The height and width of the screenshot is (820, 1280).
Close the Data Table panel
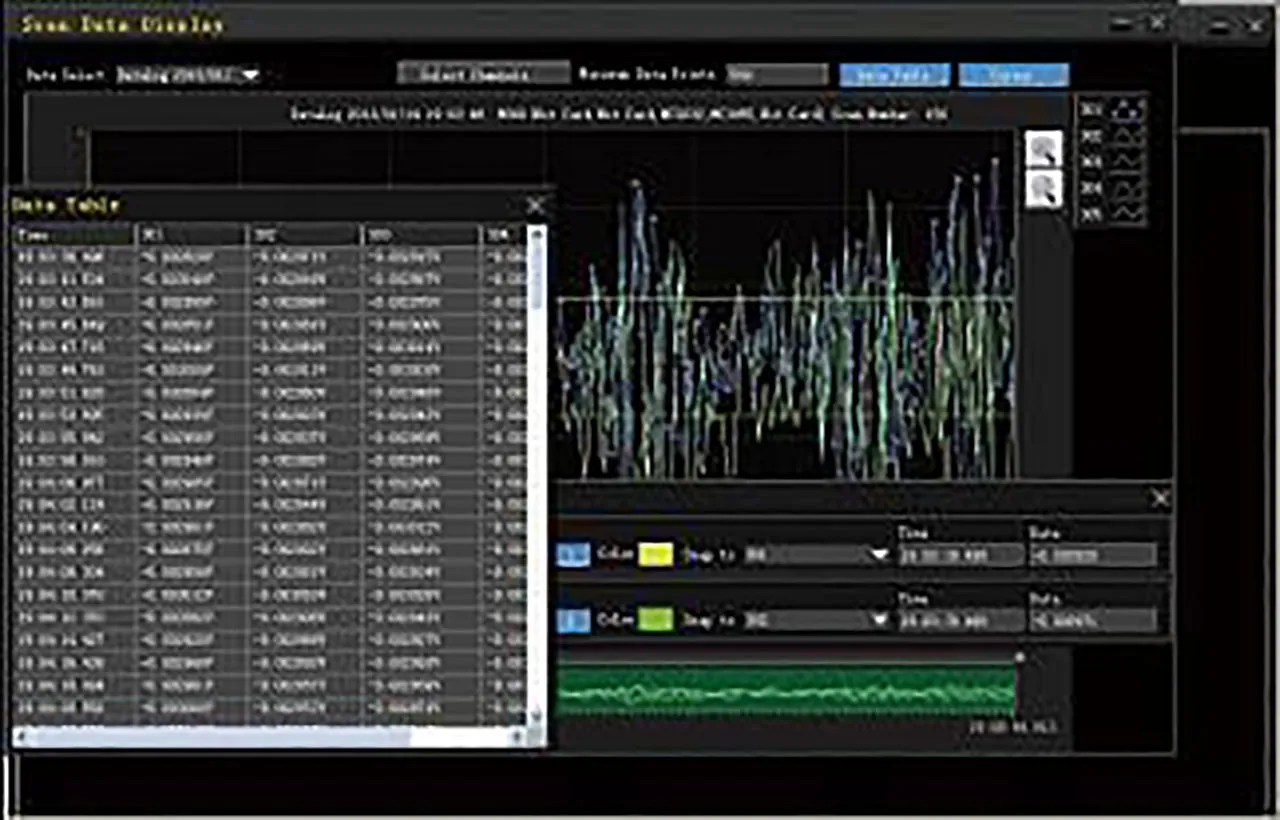[536, 206]
